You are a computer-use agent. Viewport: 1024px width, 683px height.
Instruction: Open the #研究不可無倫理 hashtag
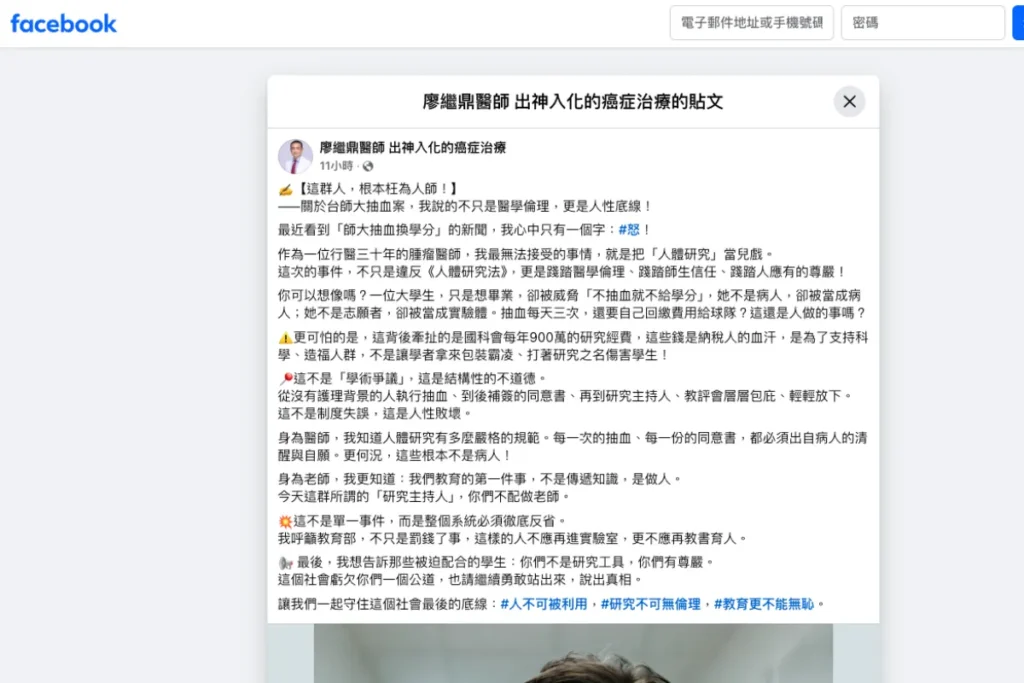click(650, 604)
